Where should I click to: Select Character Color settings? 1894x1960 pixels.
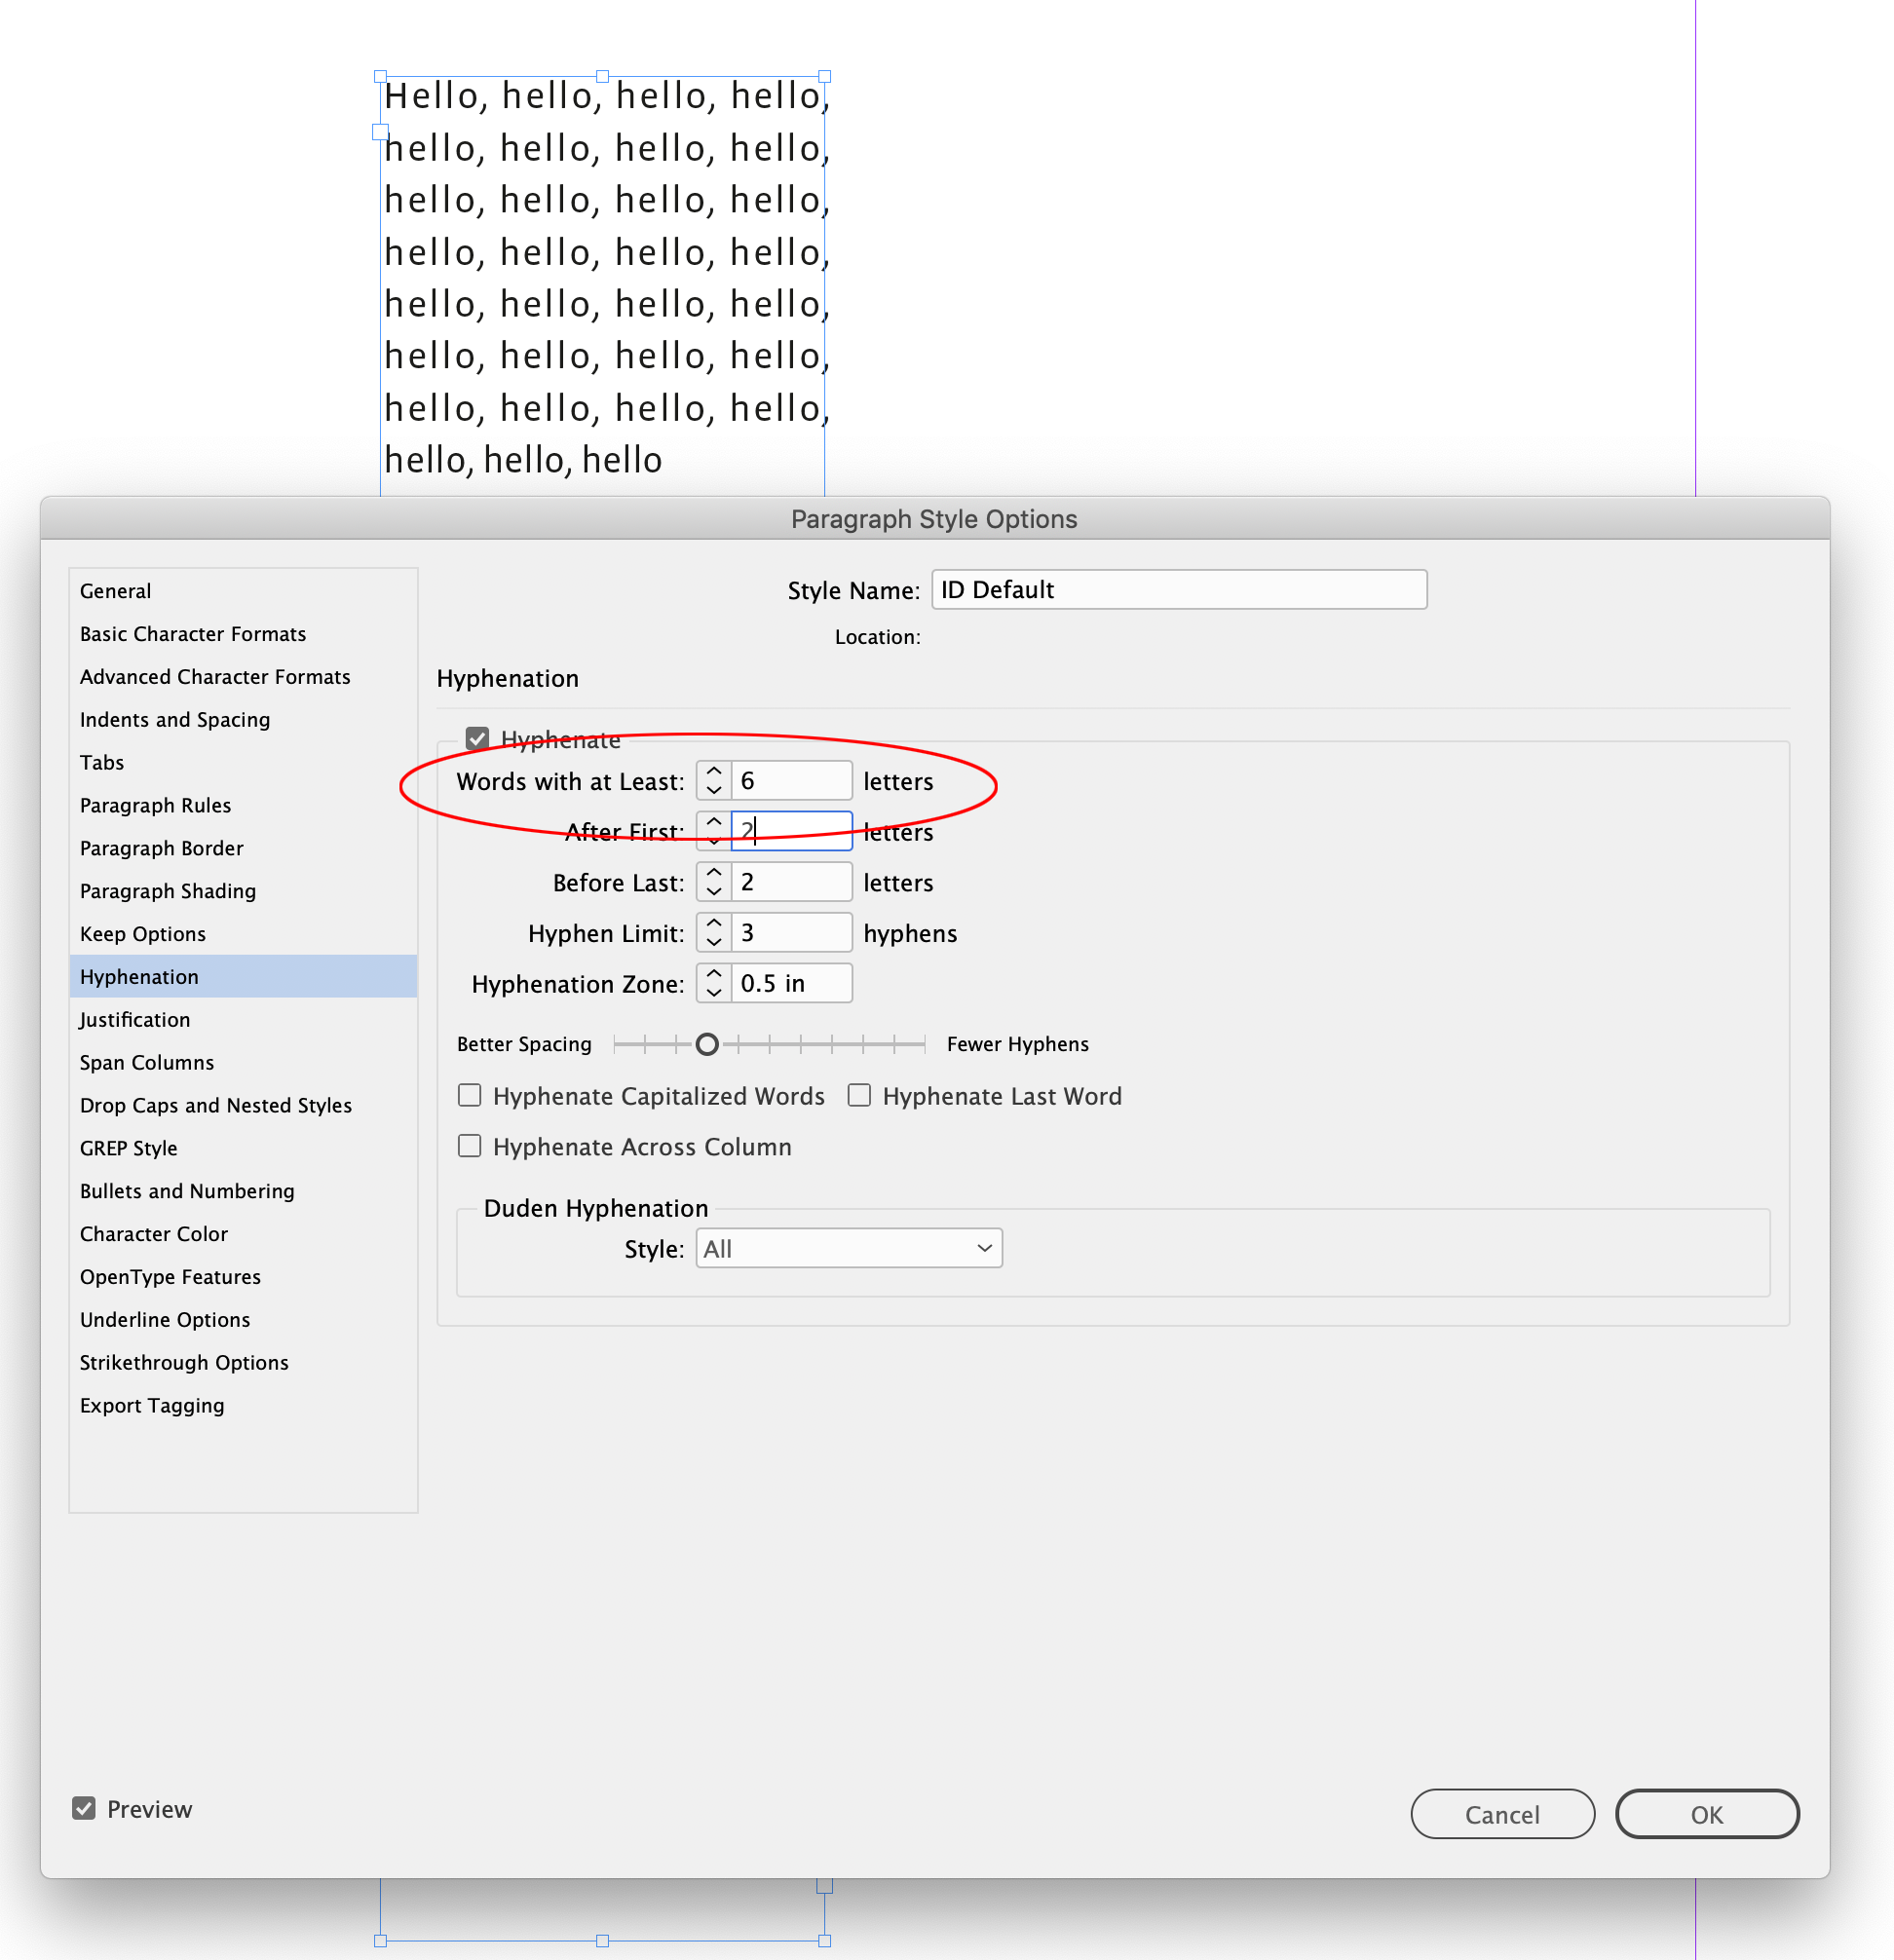153,1233
